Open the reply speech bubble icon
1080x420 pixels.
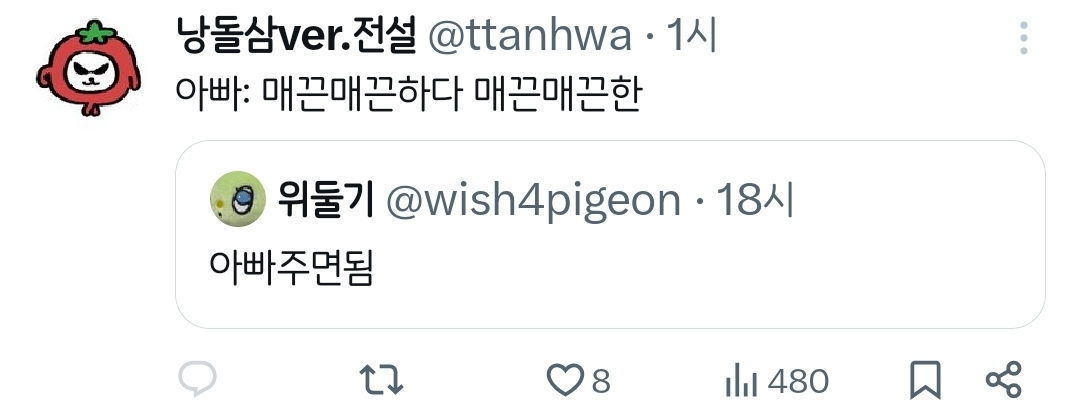[198, 379]
